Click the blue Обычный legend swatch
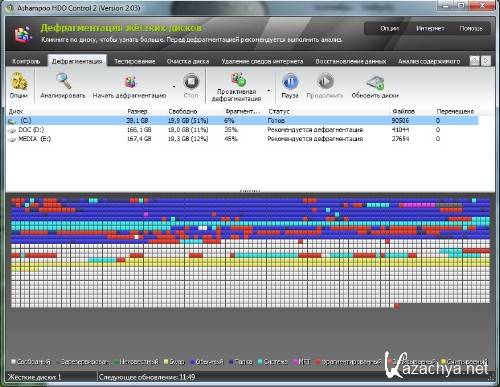Screen dimensions: 500x387 tap(192, 362)
